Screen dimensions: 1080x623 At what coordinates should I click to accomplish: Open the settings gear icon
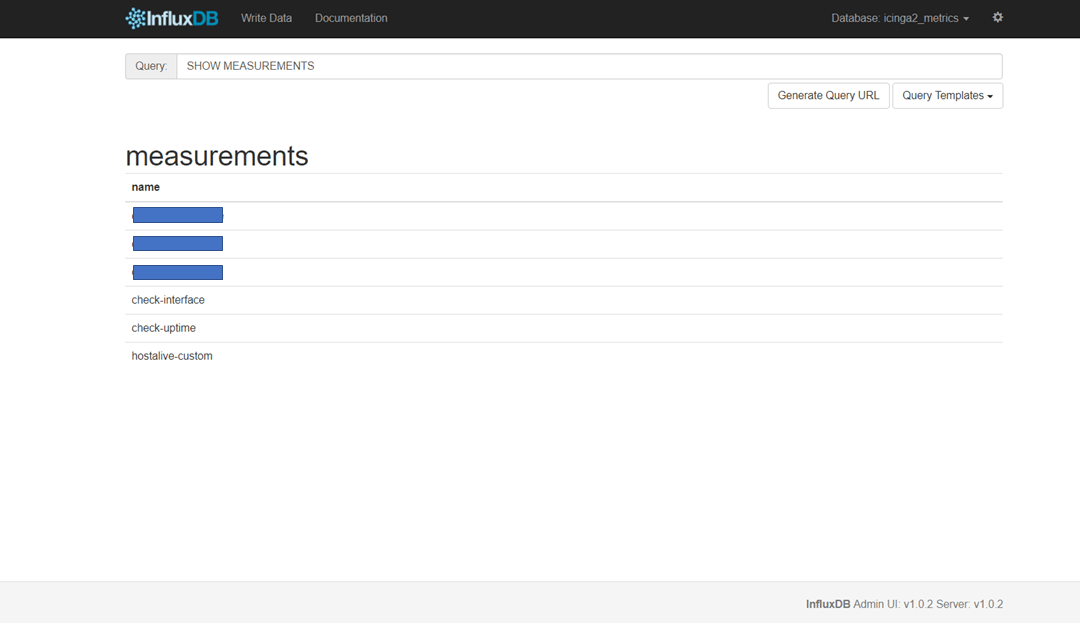tap(997, 18)
